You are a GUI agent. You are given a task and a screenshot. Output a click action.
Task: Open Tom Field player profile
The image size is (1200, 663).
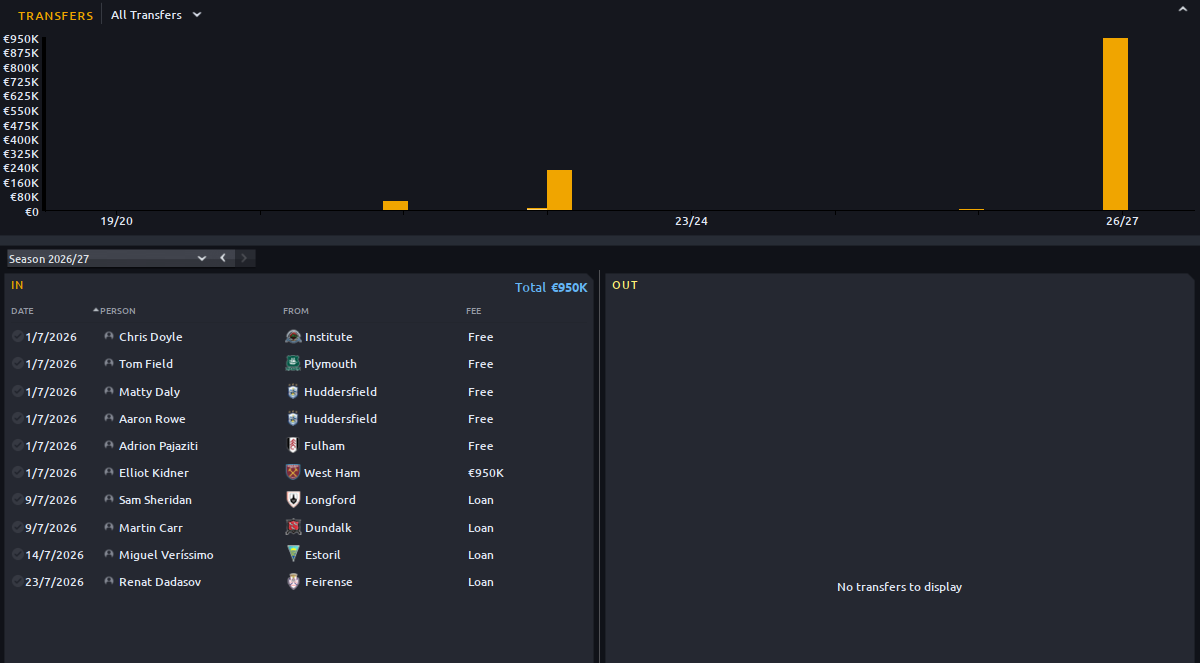pos(146,364)
